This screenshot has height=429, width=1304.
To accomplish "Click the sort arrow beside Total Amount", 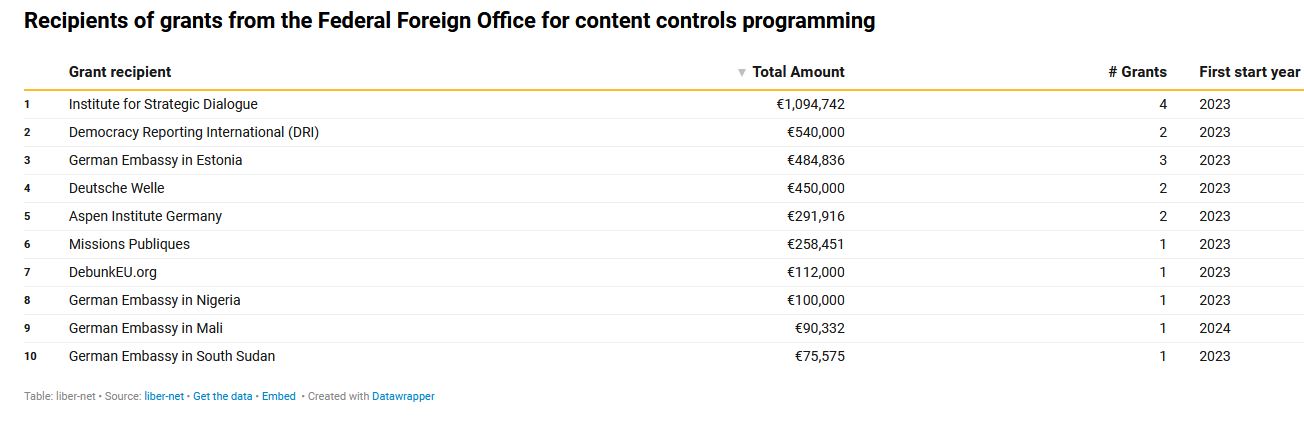I will 742,72.
